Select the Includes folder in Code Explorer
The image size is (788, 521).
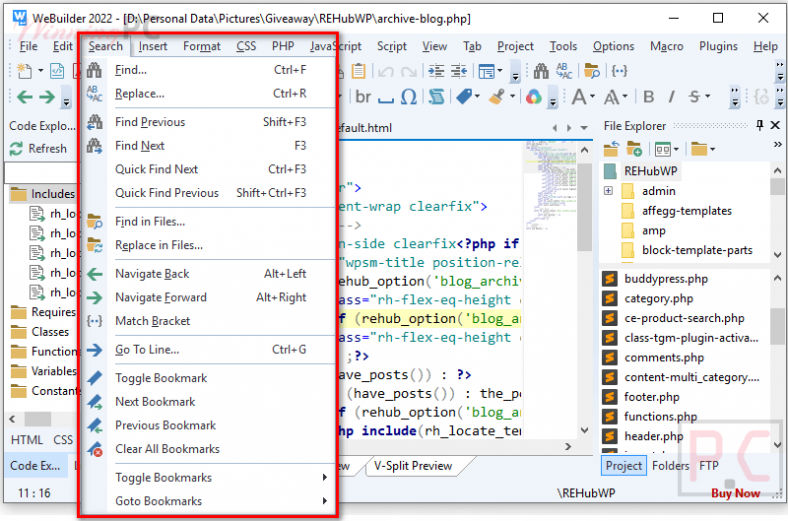(x=43, y=194)
